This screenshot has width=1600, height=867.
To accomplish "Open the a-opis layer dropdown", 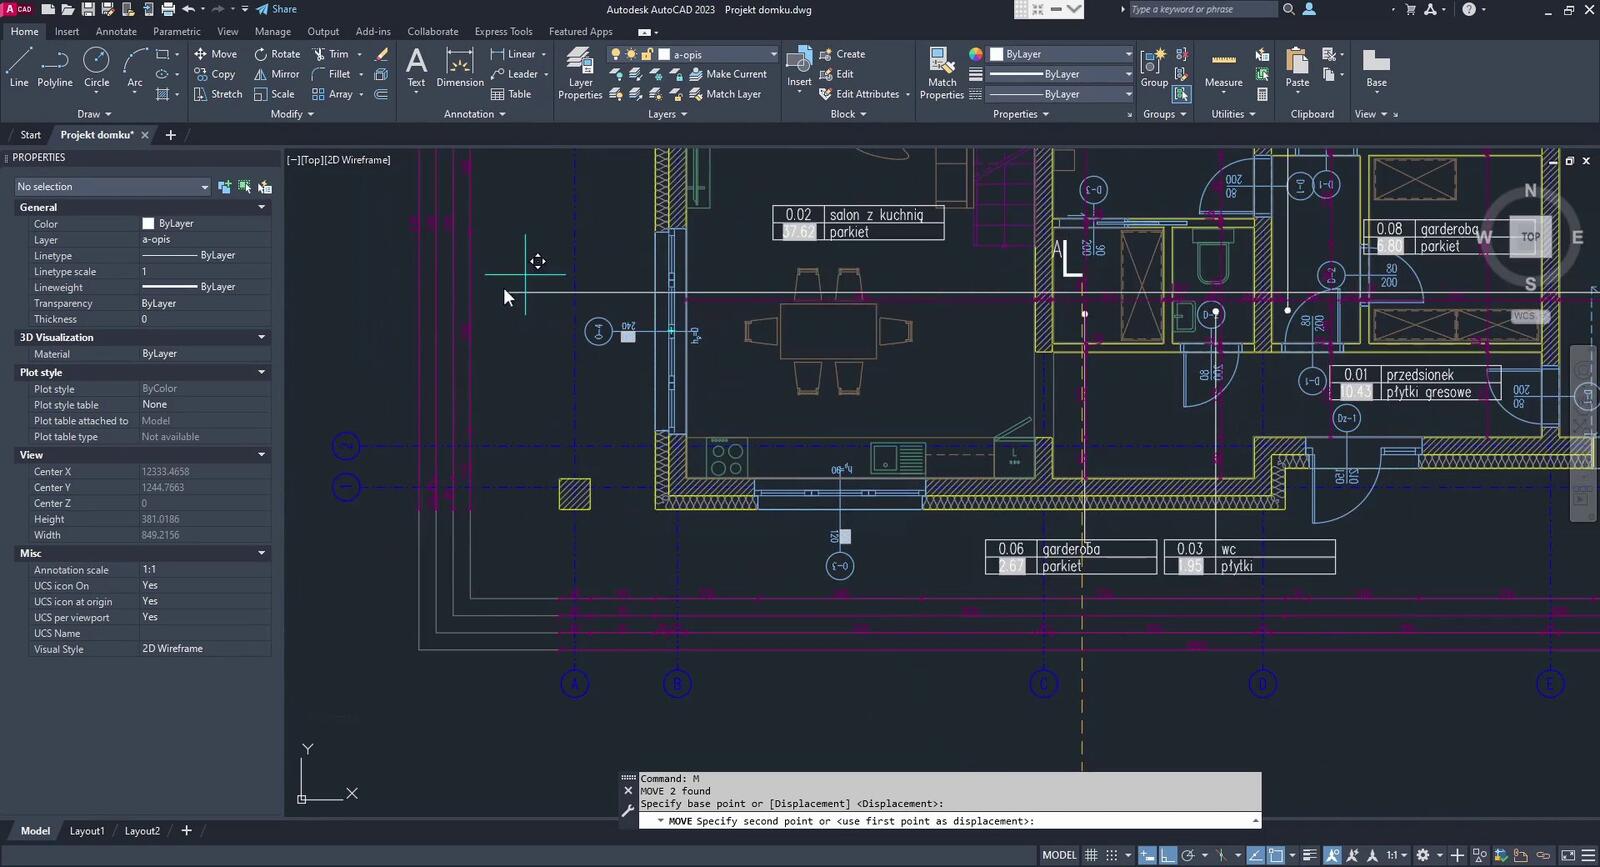I will (722, 54).
